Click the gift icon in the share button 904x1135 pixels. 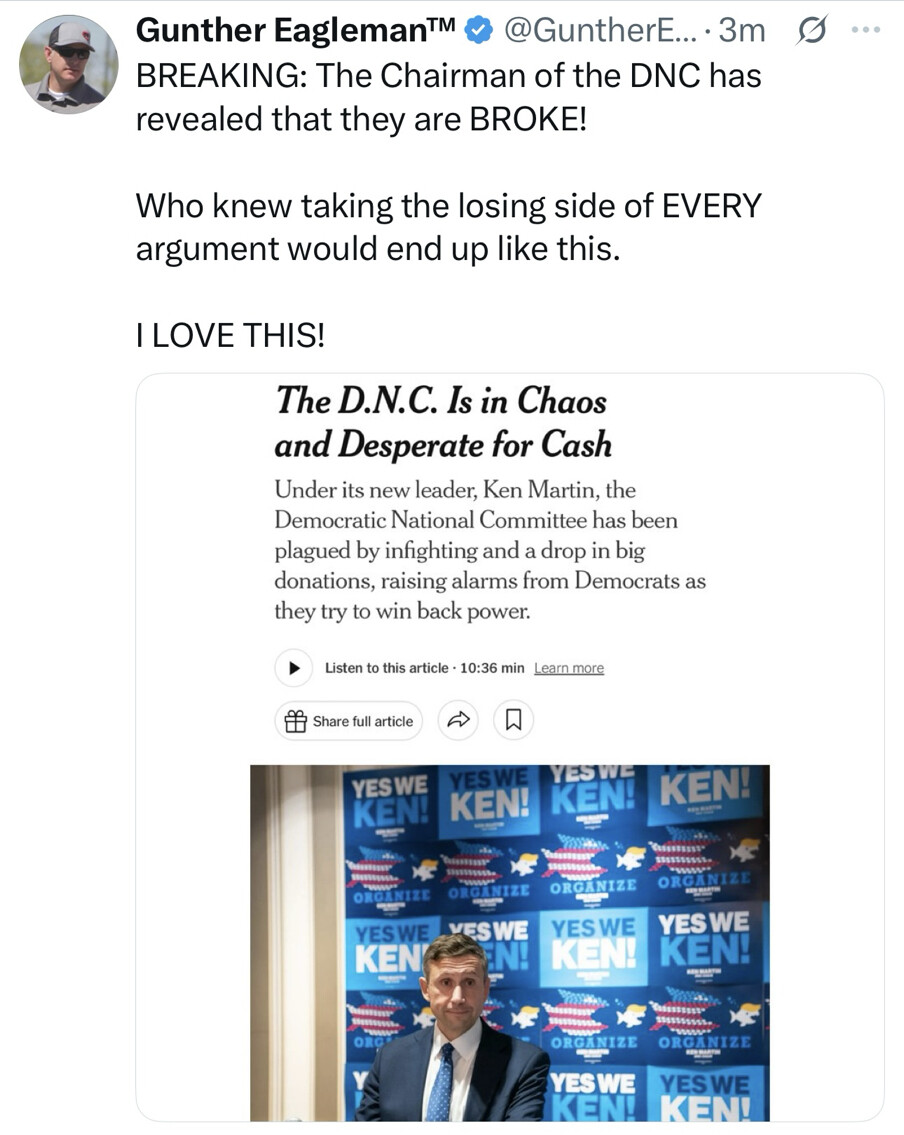point(295,721)
